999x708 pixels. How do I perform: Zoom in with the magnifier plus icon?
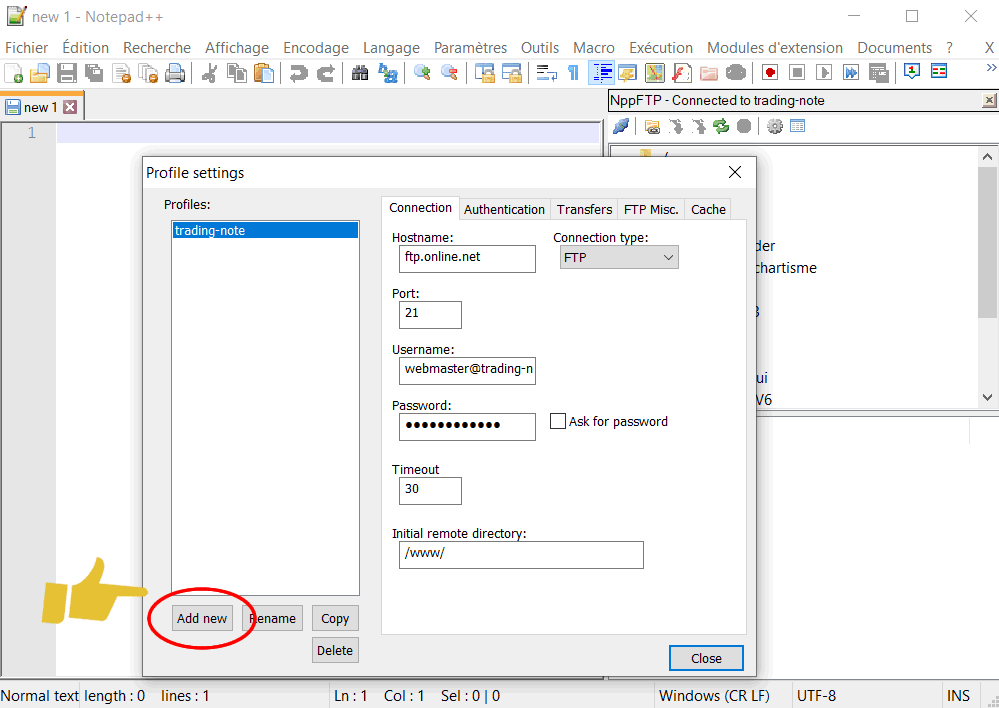[x=422, y=73]
